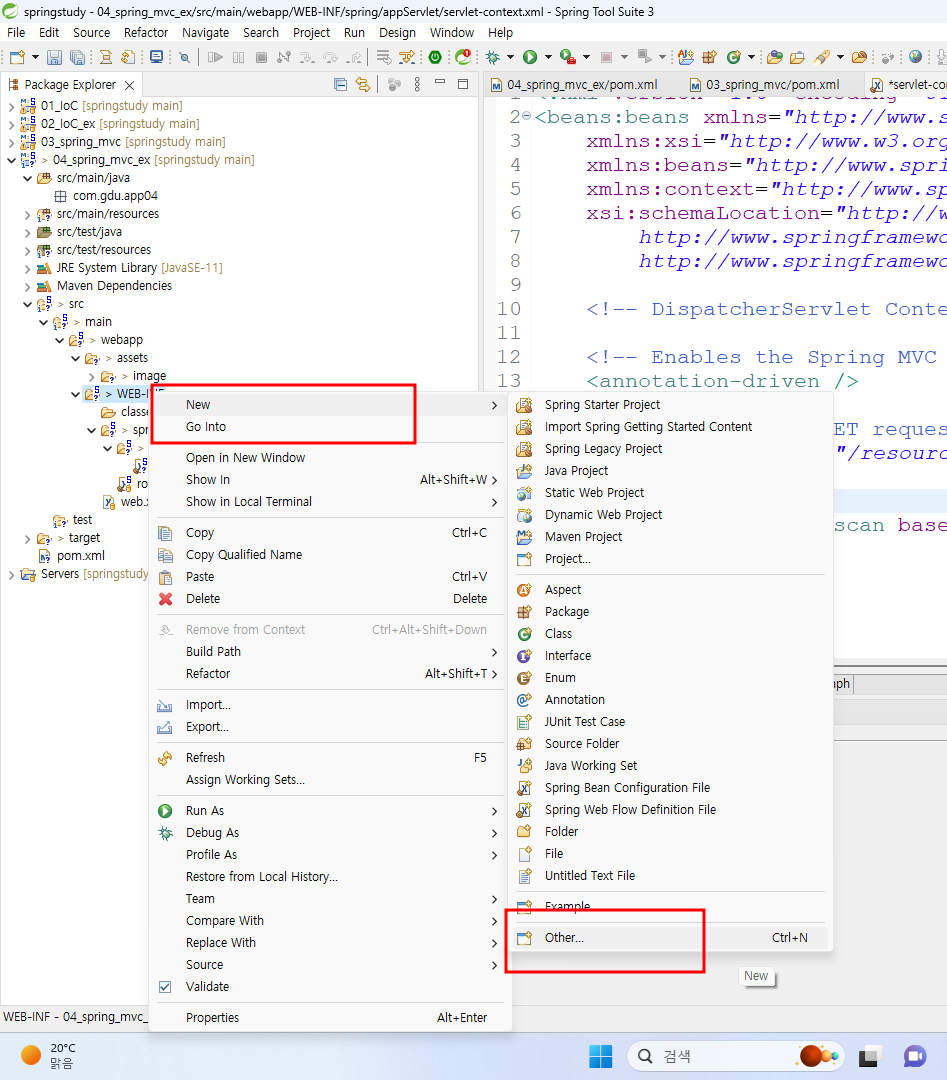The width and height of the screenshot is (947, 1080).
Task: Select com.gdu.app04 package
Action: pyautogui.click(x=115, y=196)
